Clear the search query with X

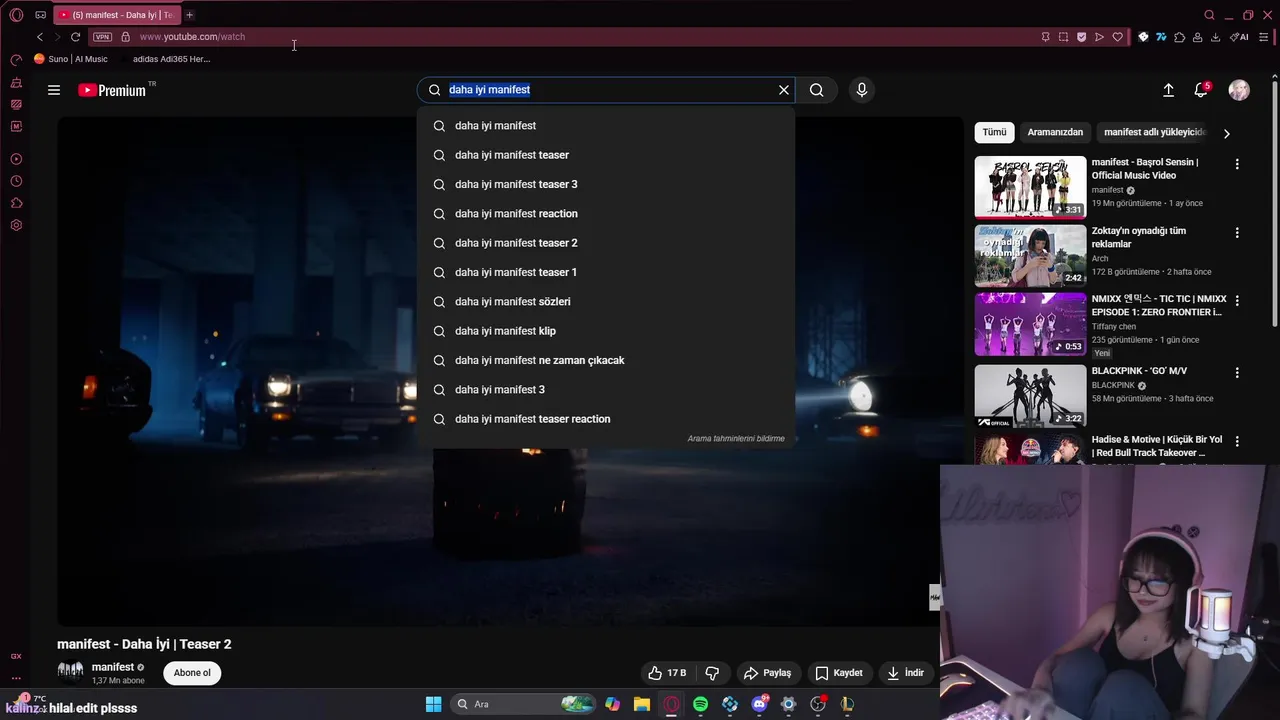coord(784,90)
